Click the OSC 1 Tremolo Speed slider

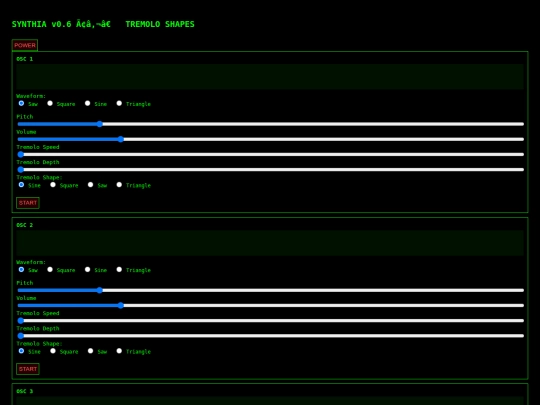(x=270, y=154)
